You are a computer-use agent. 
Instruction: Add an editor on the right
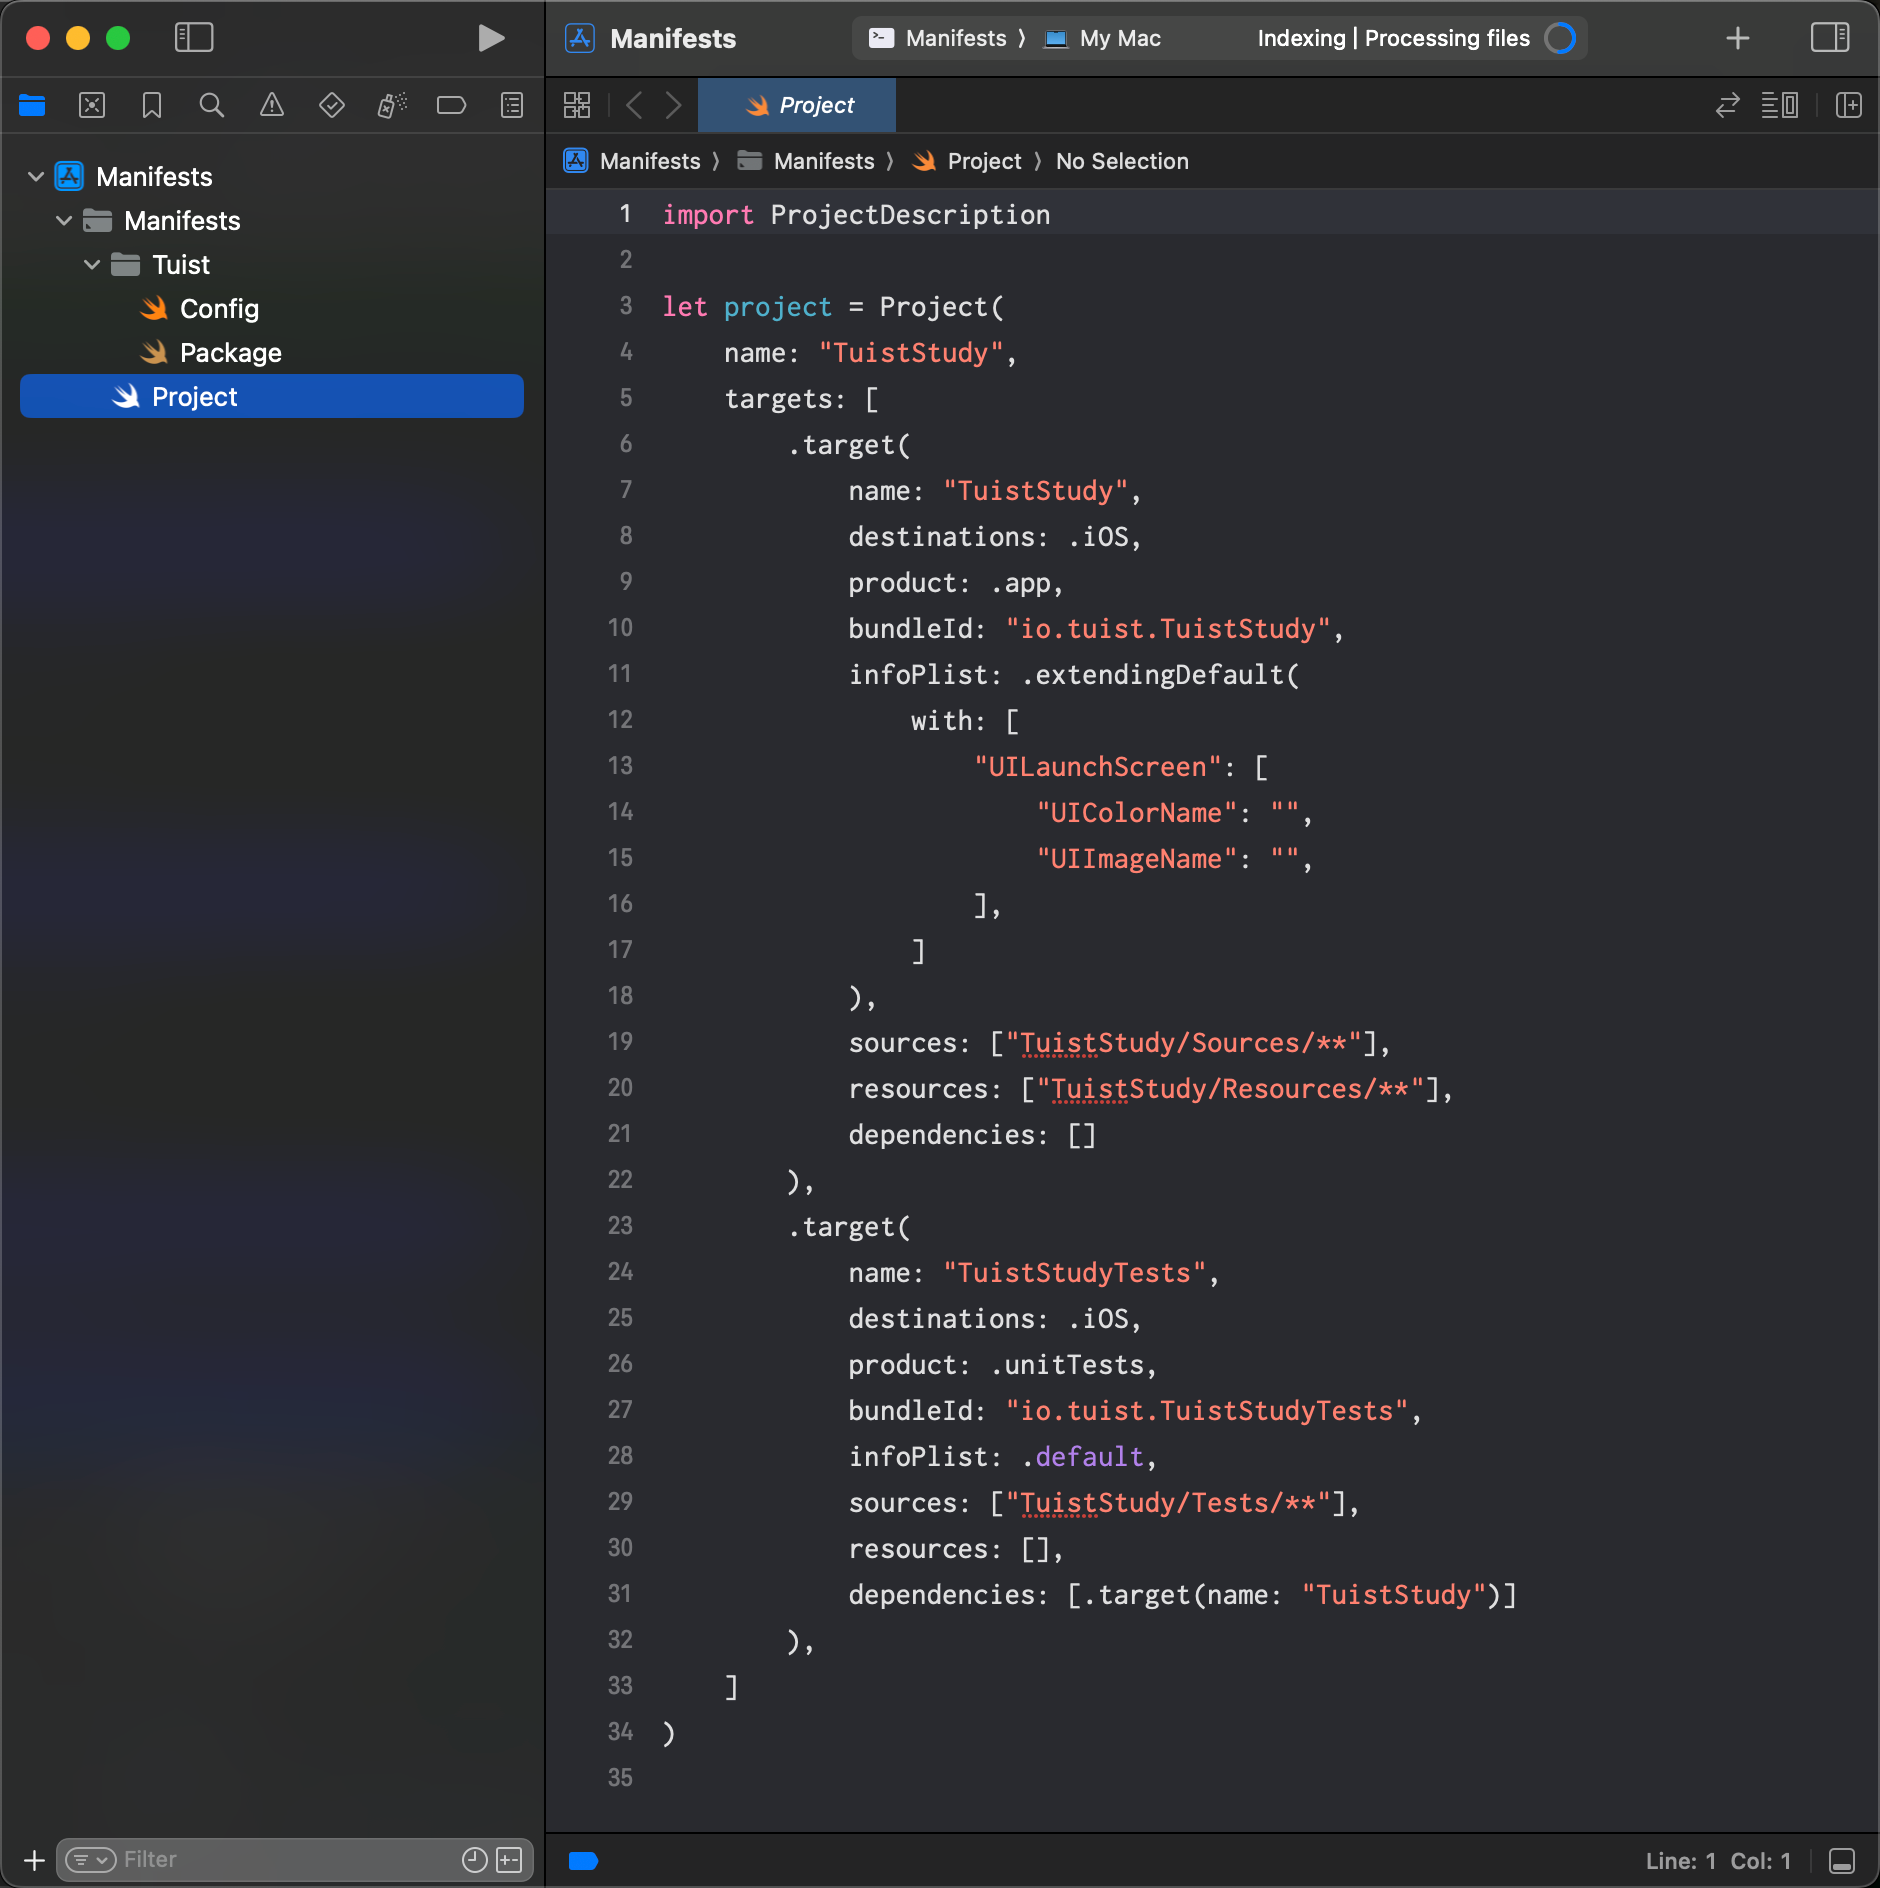(1849, 105)
